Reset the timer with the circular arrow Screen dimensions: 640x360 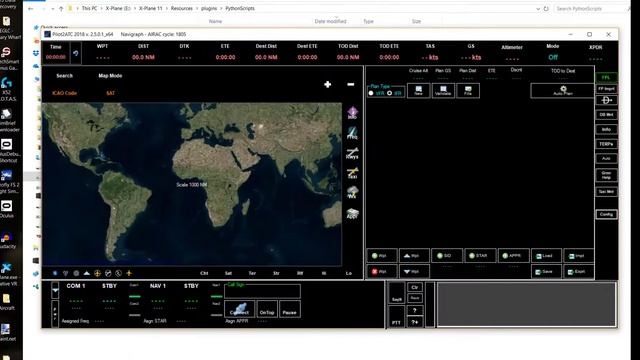click(x=76, y=53)
